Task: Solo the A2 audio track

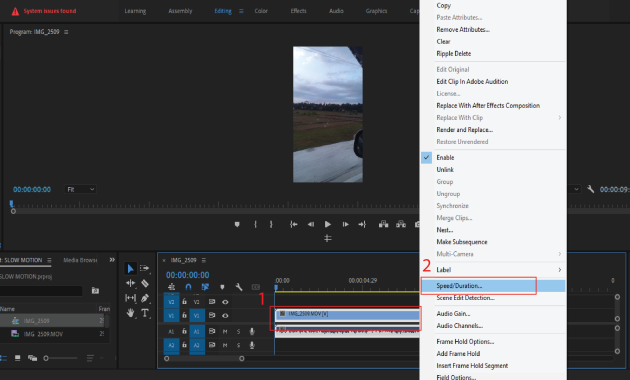Action: 238,345
